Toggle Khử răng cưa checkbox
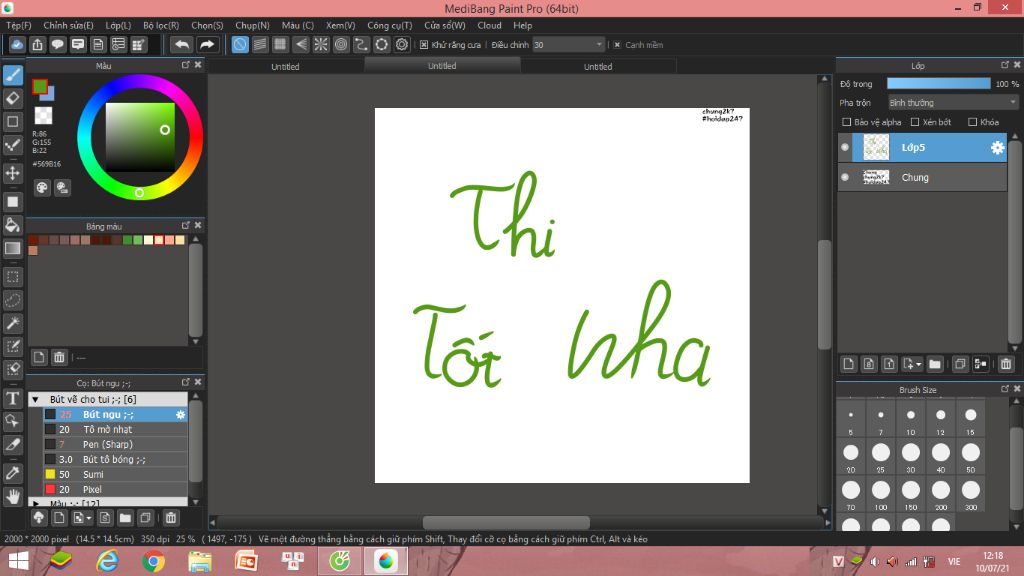This screenshot has width=1024, height=576. 424,44
